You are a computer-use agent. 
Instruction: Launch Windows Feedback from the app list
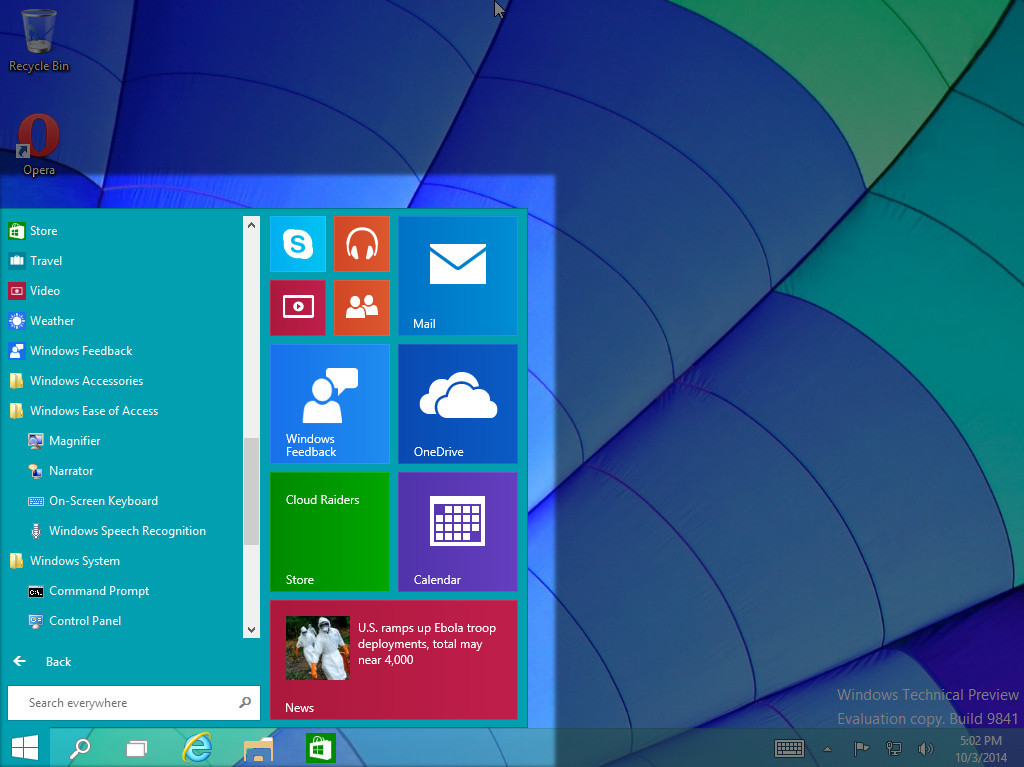click(x=124, y=351)
